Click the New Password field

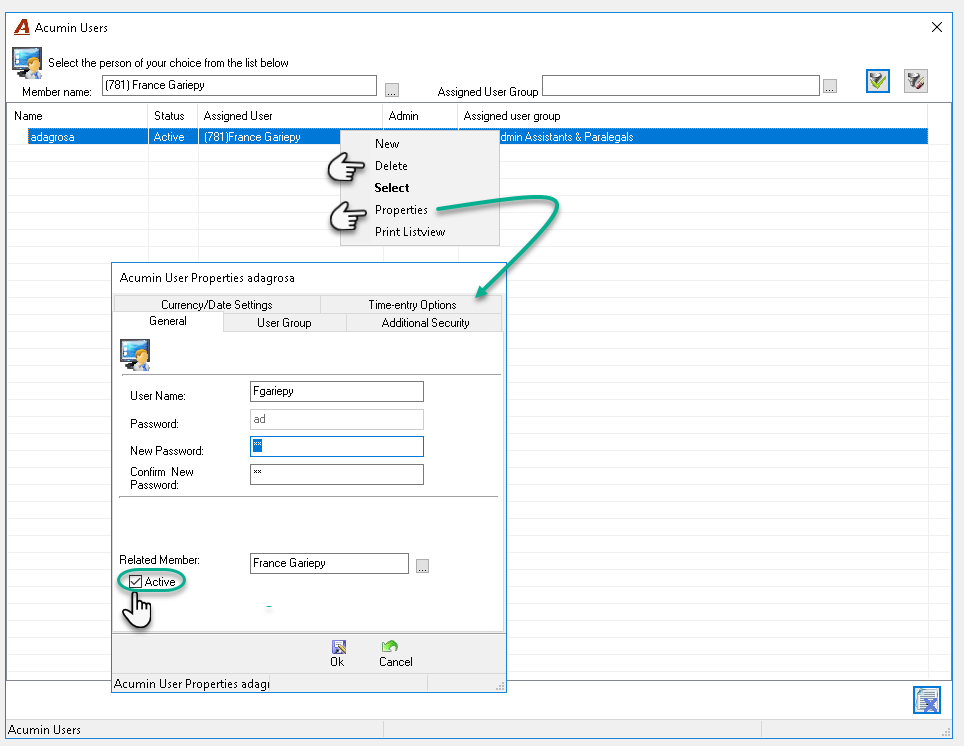337,446
